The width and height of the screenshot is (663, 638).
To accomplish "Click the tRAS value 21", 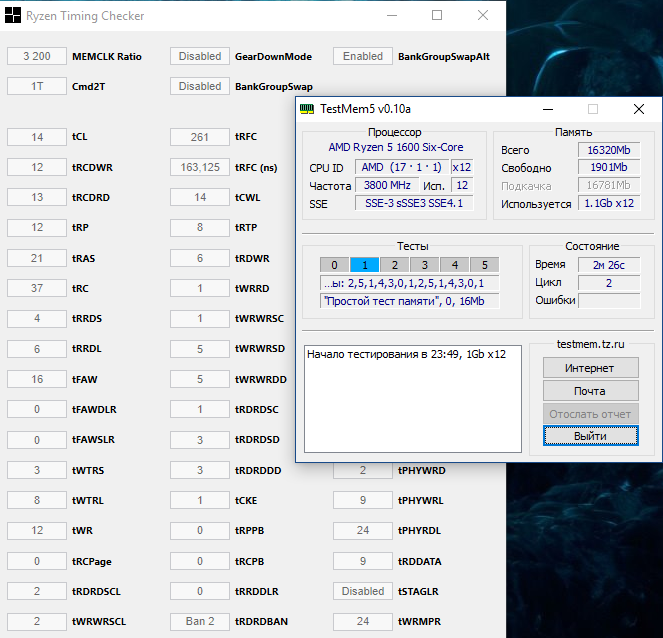I will 37,258.
